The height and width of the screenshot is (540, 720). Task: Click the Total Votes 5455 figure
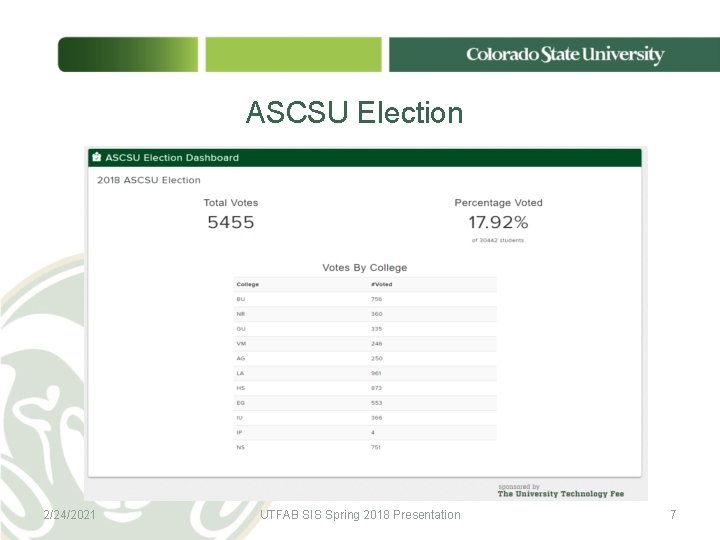point(231,223)
